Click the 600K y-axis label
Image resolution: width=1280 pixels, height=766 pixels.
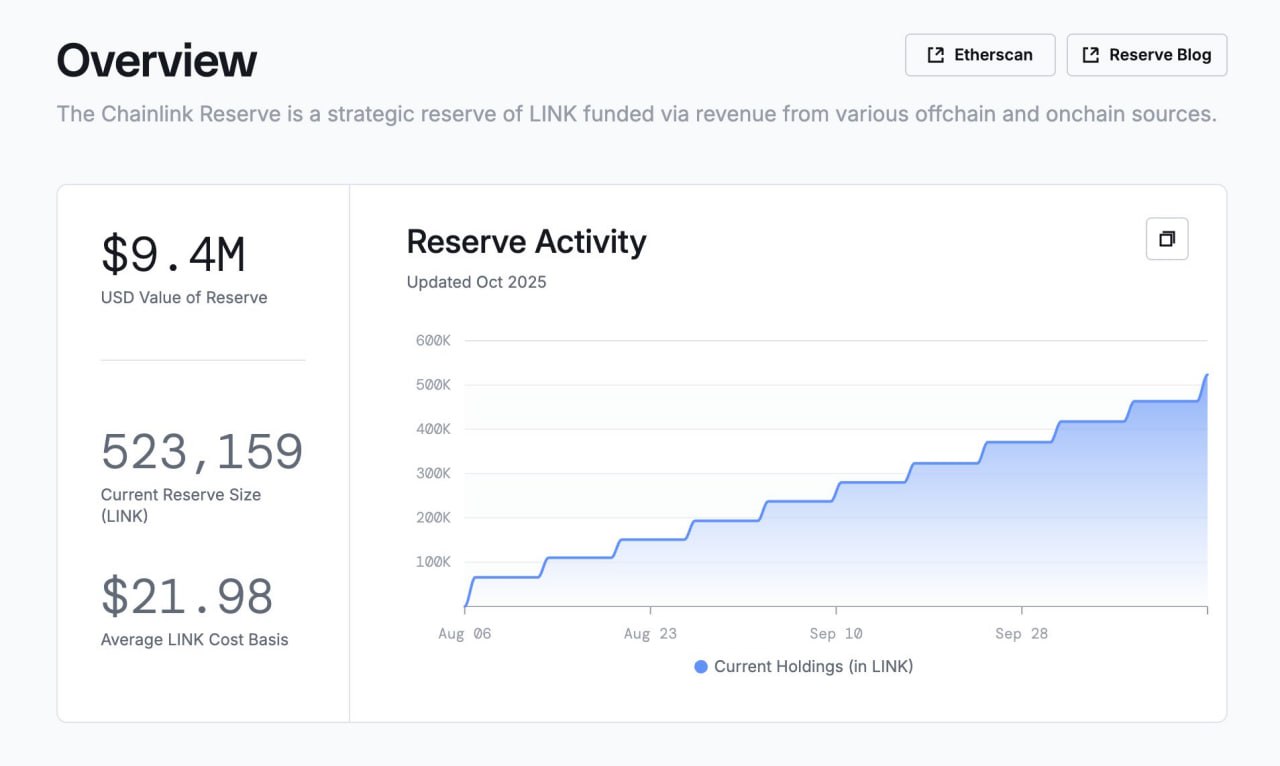coord(433,340)
